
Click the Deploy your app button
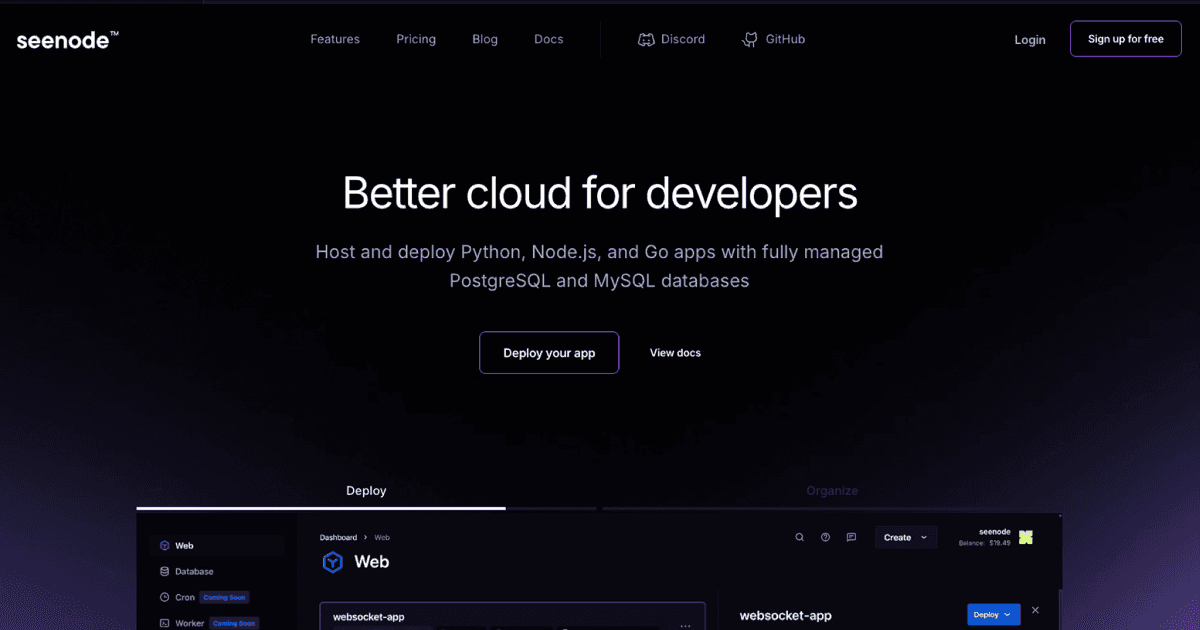pos(549,353)
